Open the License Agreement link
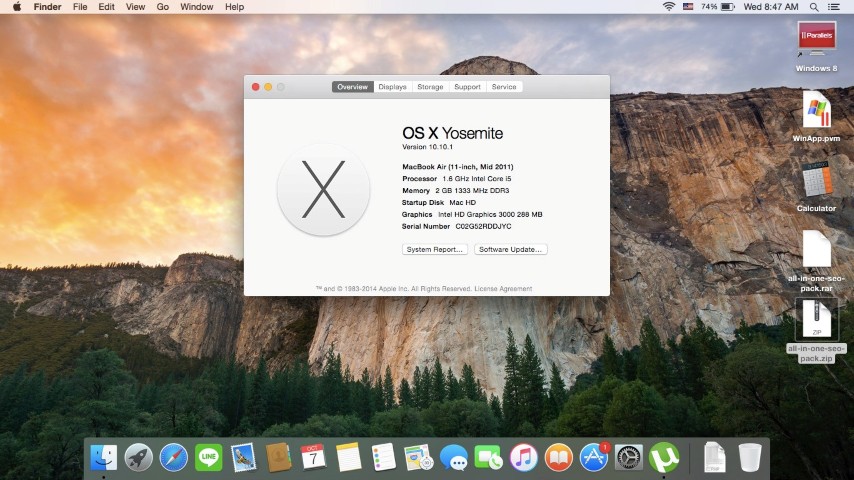854x480 pixels. (x=503, y=289)
